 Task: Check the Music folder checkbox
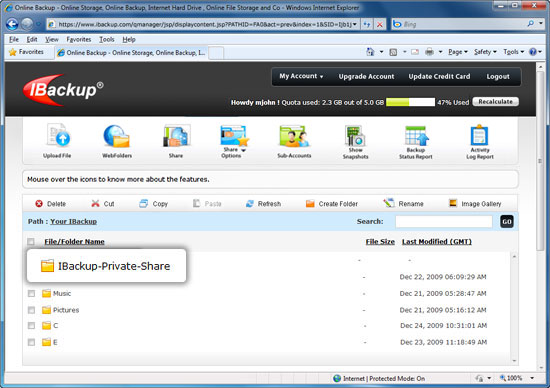click(31, 293)
